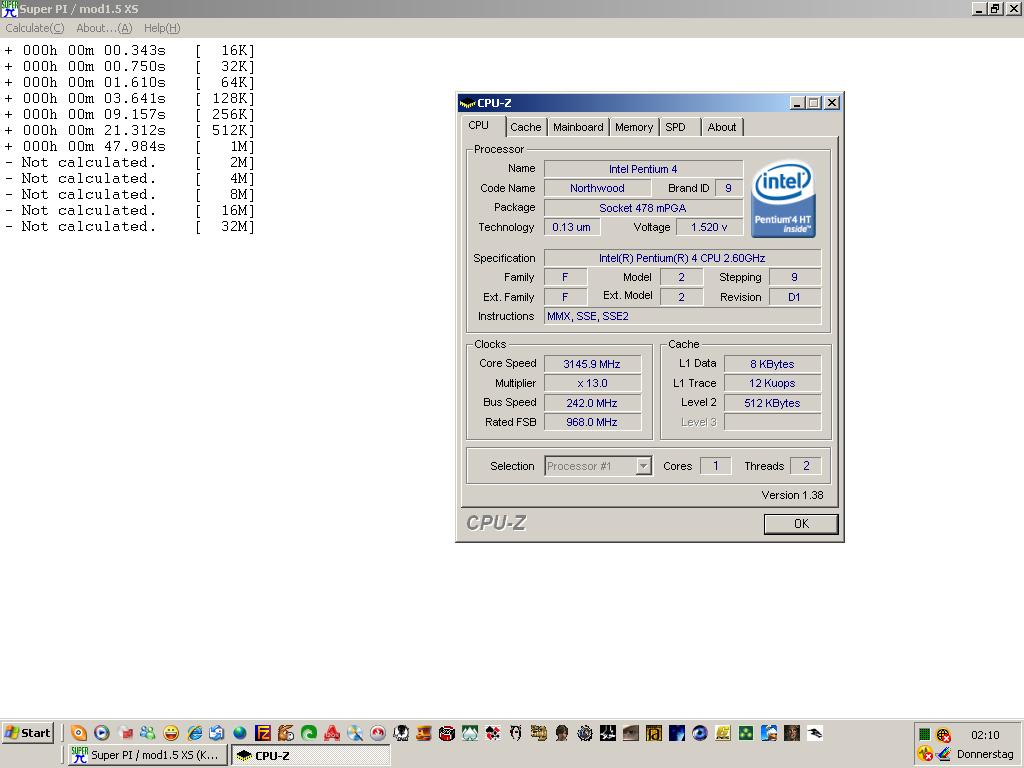Open the red letter A quick launch icon
This screenshot has width=1024, height=768.
click(332, 733)
